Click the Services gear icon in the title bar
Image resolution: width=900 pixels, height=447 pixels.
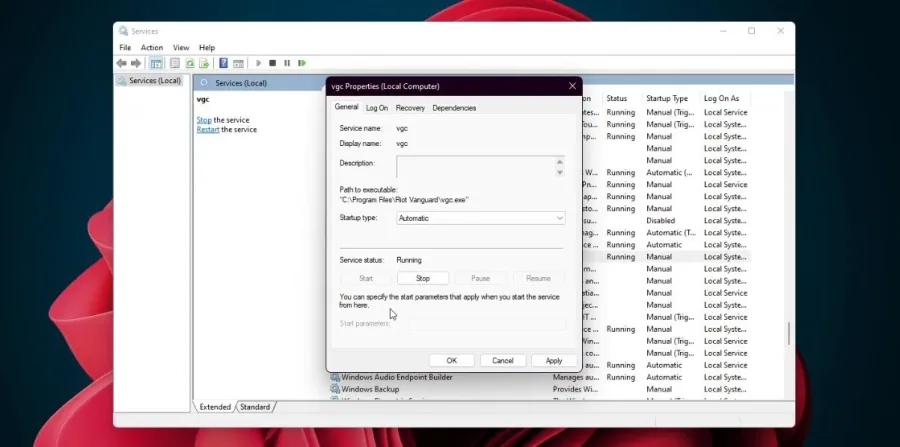coord(123,31)
